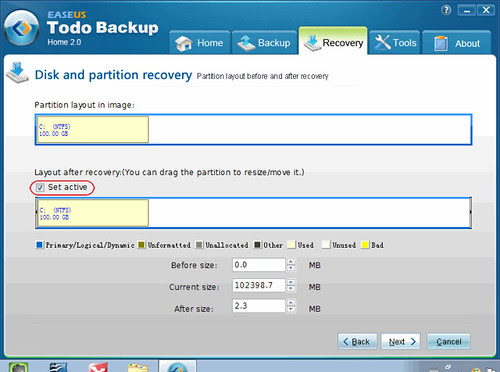The width and height of the screenshot is (500, 372).
Task: Click the Current size input field
Action: [259, 285]
